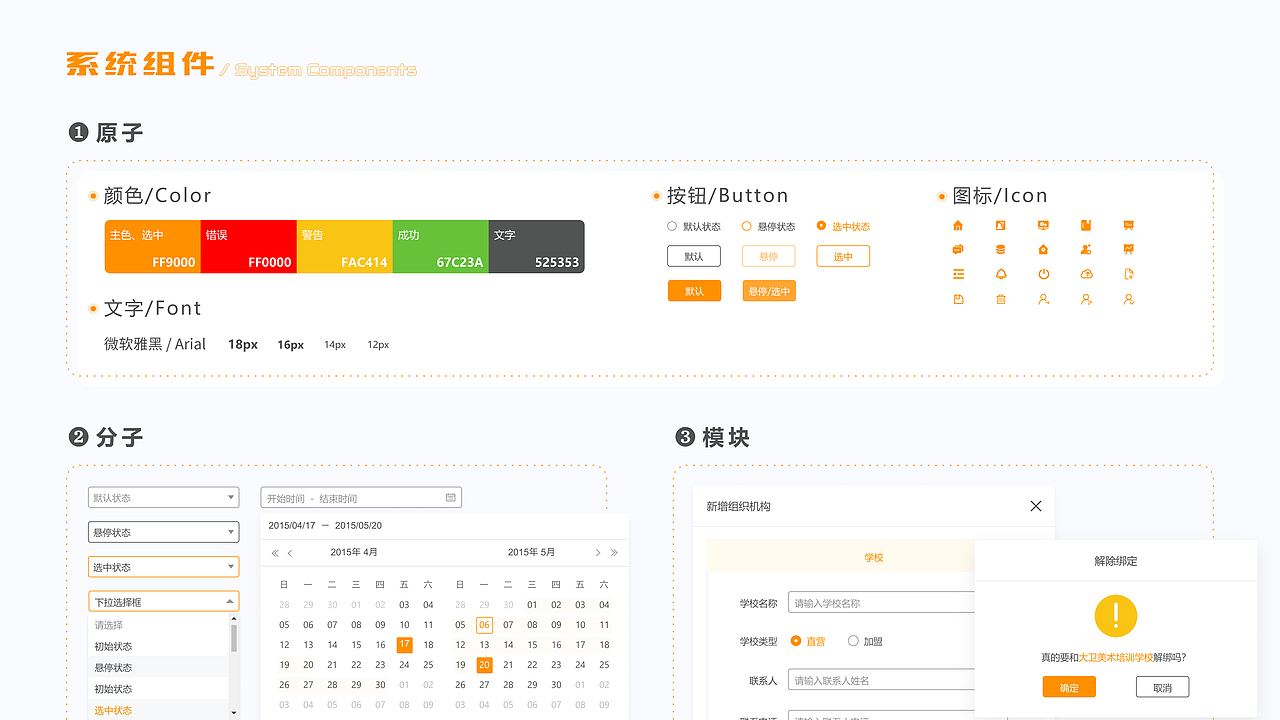Click the cloud upload icon

coord(1087,274)
